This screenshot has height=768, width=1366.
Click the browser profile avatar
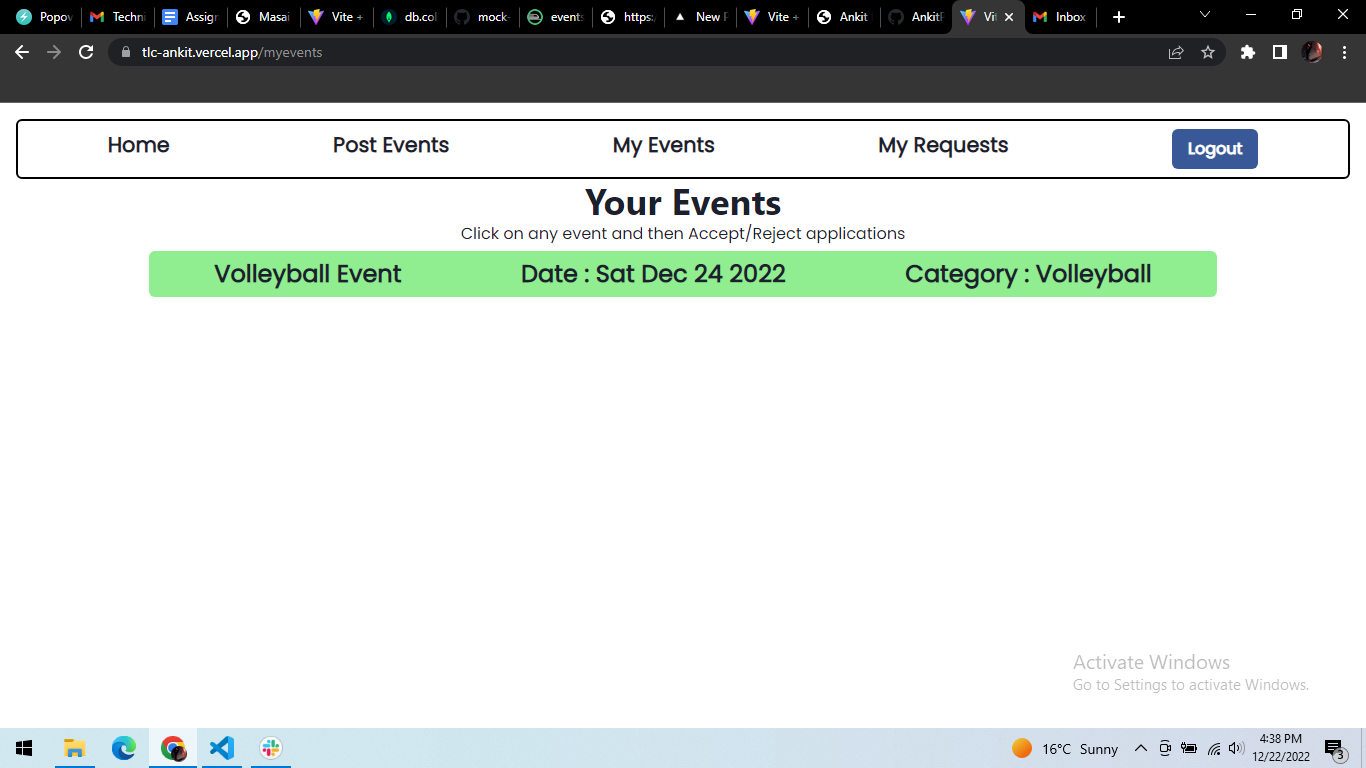[x=1312, y=51]
